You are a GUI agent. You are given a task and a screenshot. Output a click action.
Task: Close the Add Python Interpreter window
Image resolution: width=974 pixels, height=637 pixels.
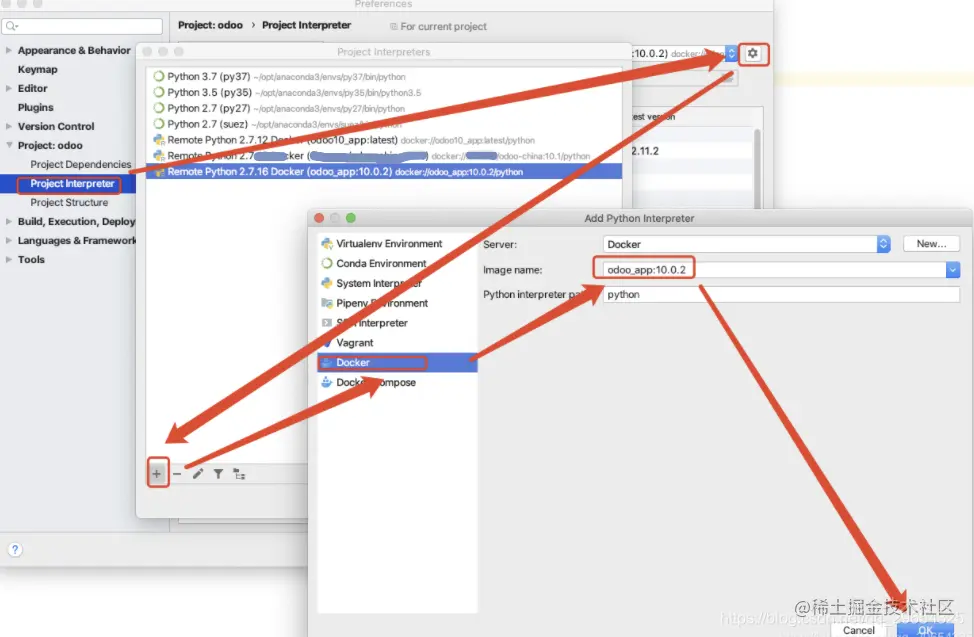pyautogui.click(x=319, y=218)
